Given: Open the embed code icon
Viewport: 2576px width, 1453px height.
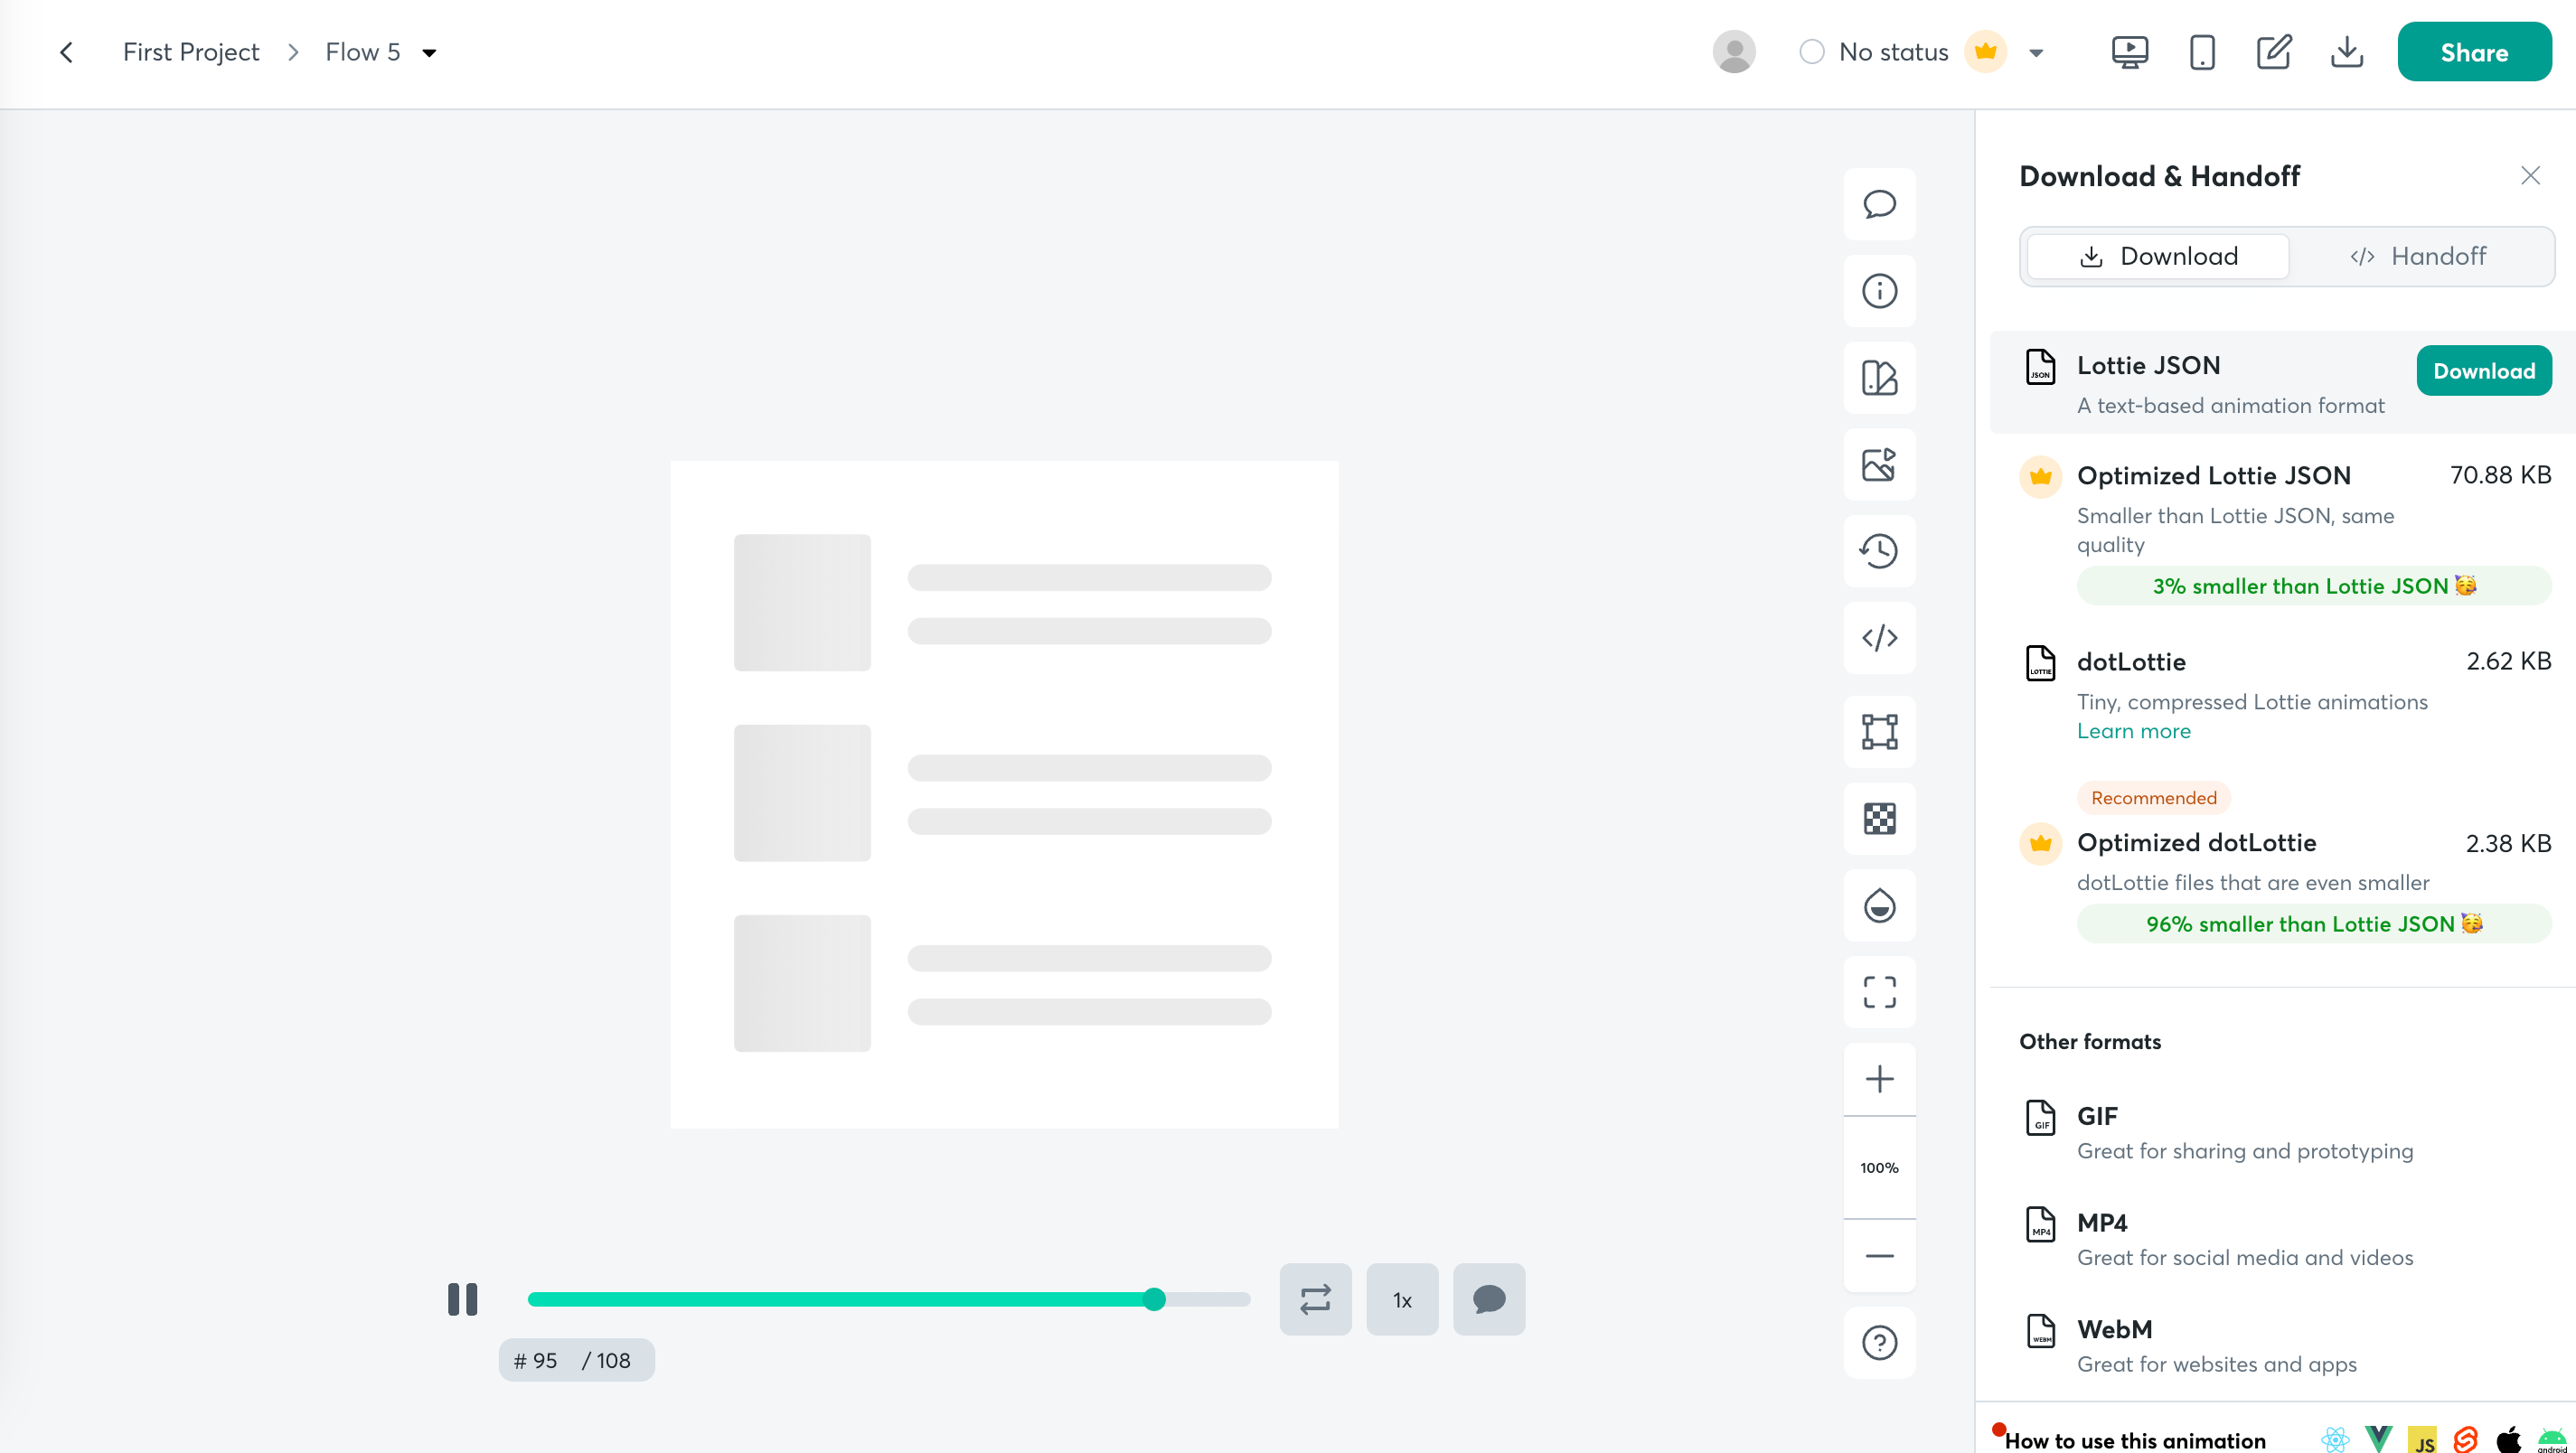Looking at the screenshot, I should click(1879, 638).
